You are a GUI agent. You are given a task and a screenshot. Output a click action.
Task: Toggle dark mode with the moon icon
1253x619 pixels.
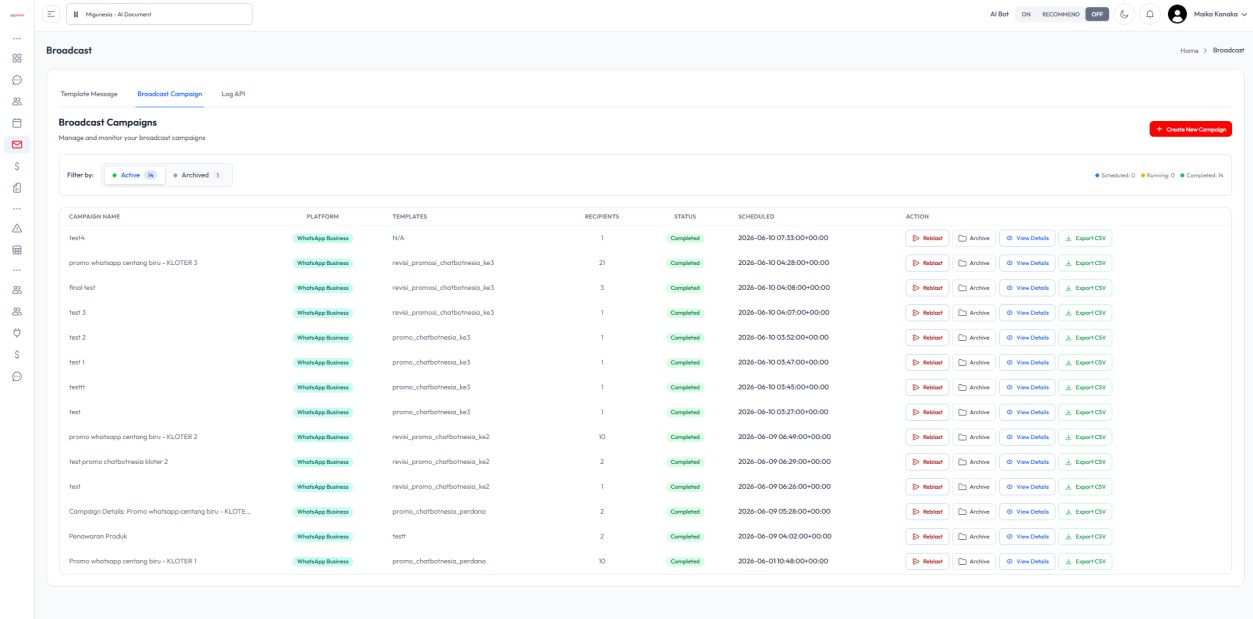click(1124, 14)
